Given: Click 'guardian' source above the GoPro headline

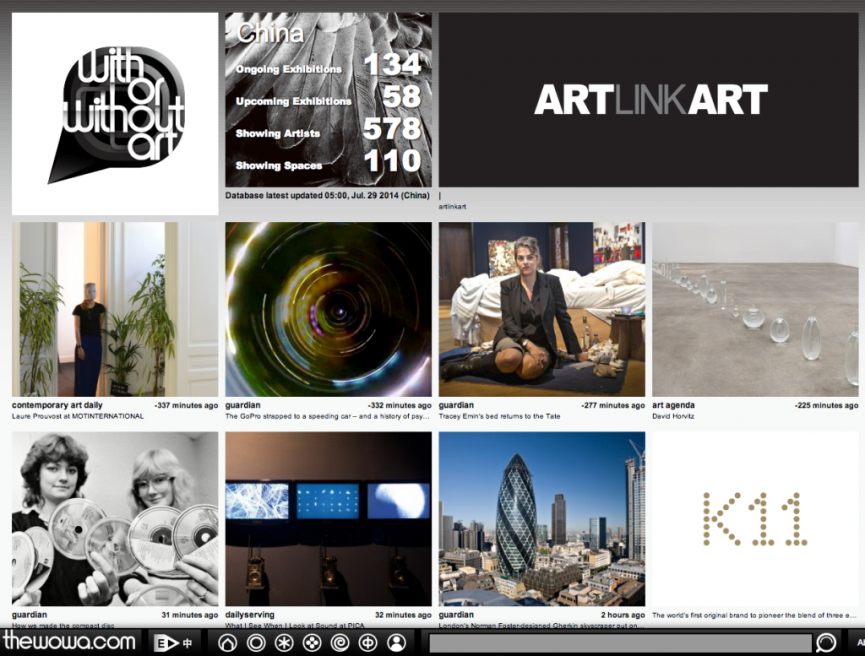Looking at the screenshot, I should point(243,405).
